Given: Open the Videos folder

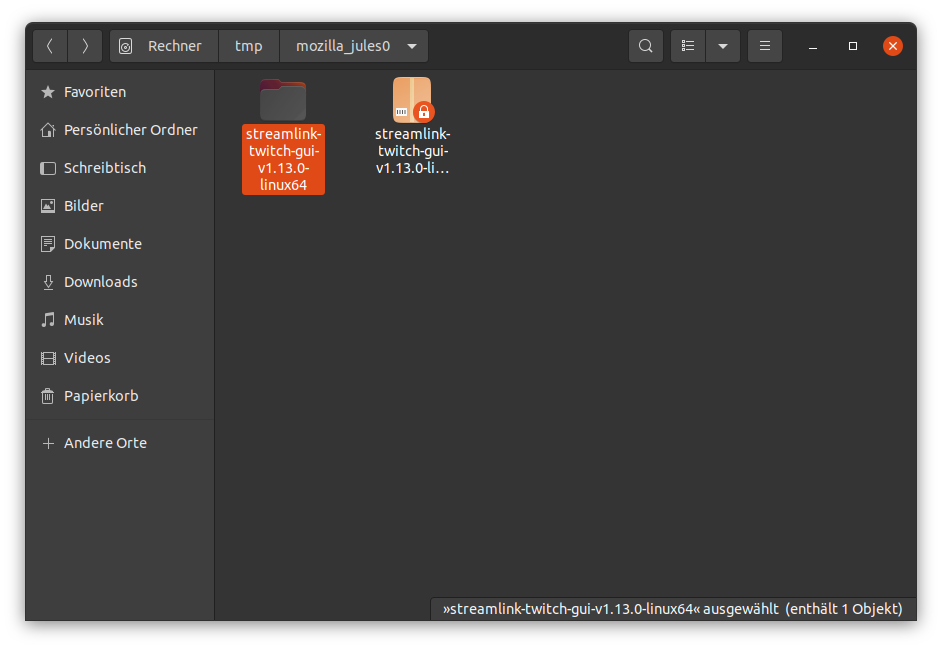Looking at the screenshot, I should (x=120, y=358).
